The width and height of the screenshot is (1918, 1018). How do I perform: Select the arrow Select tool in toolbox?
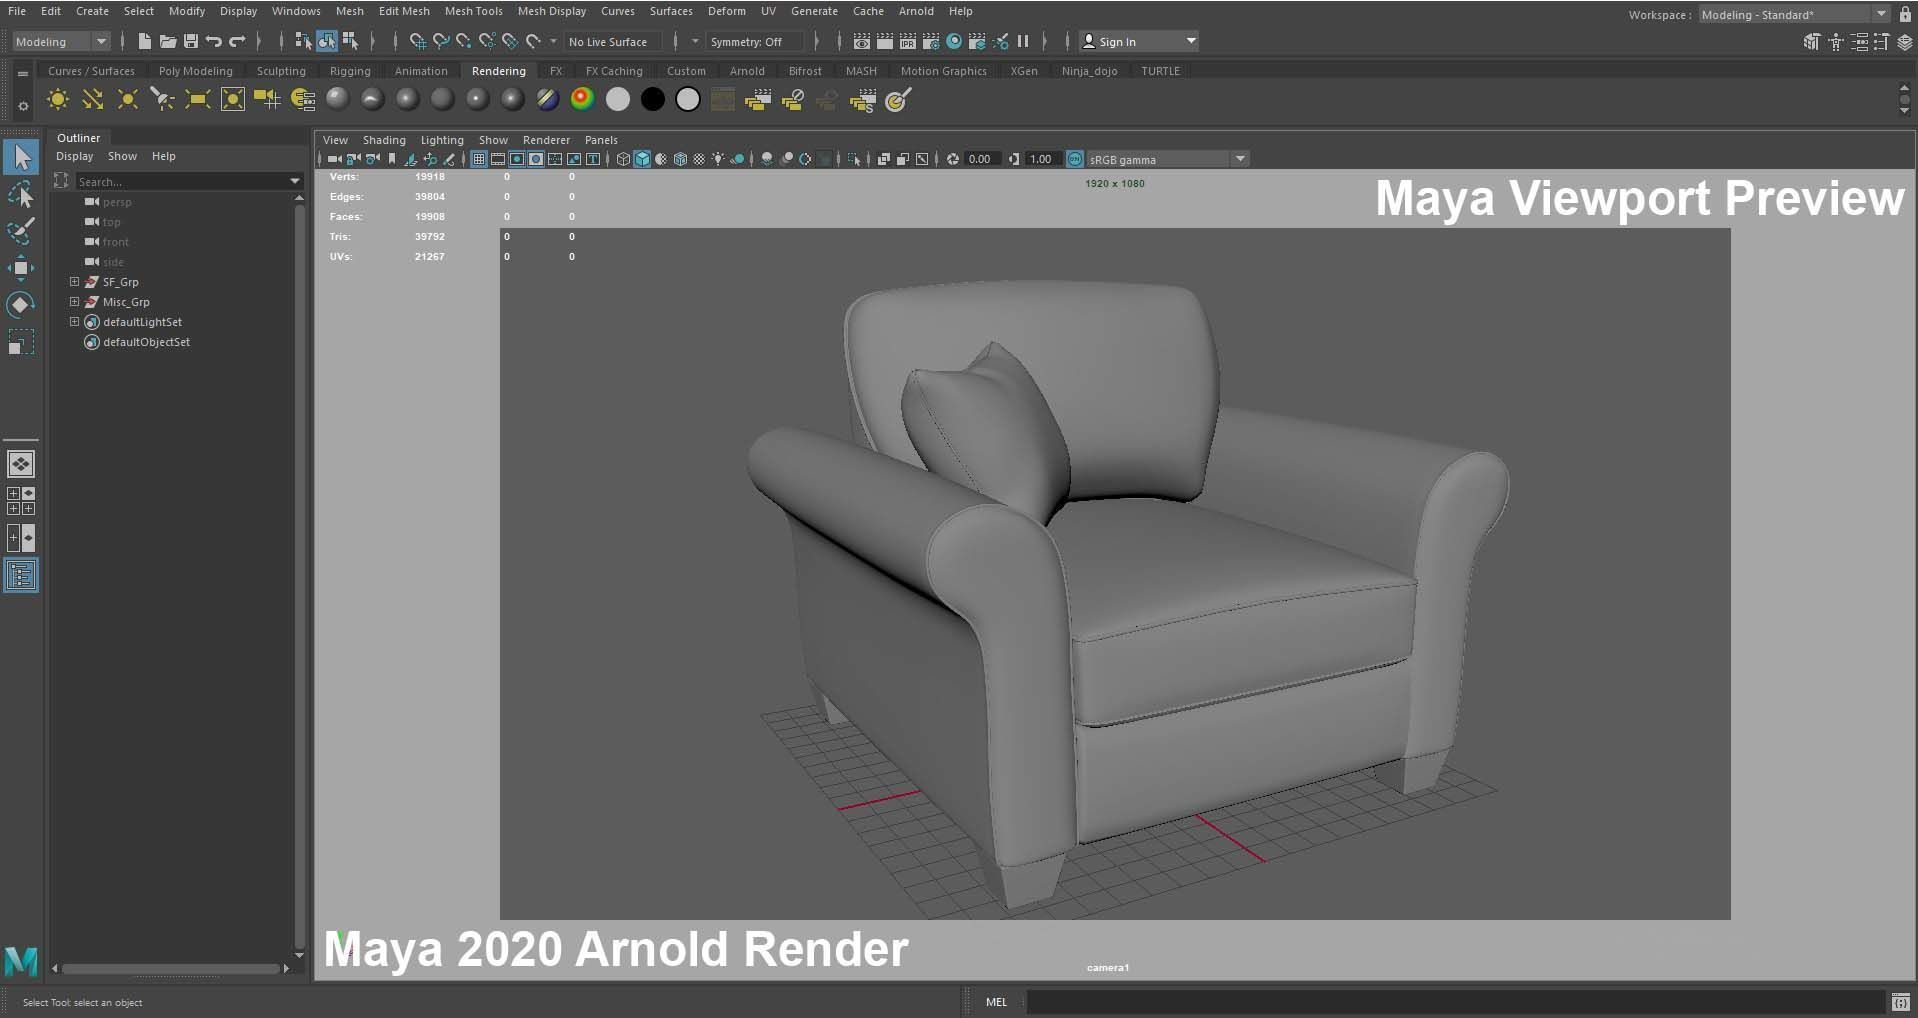tap(21, 157)
